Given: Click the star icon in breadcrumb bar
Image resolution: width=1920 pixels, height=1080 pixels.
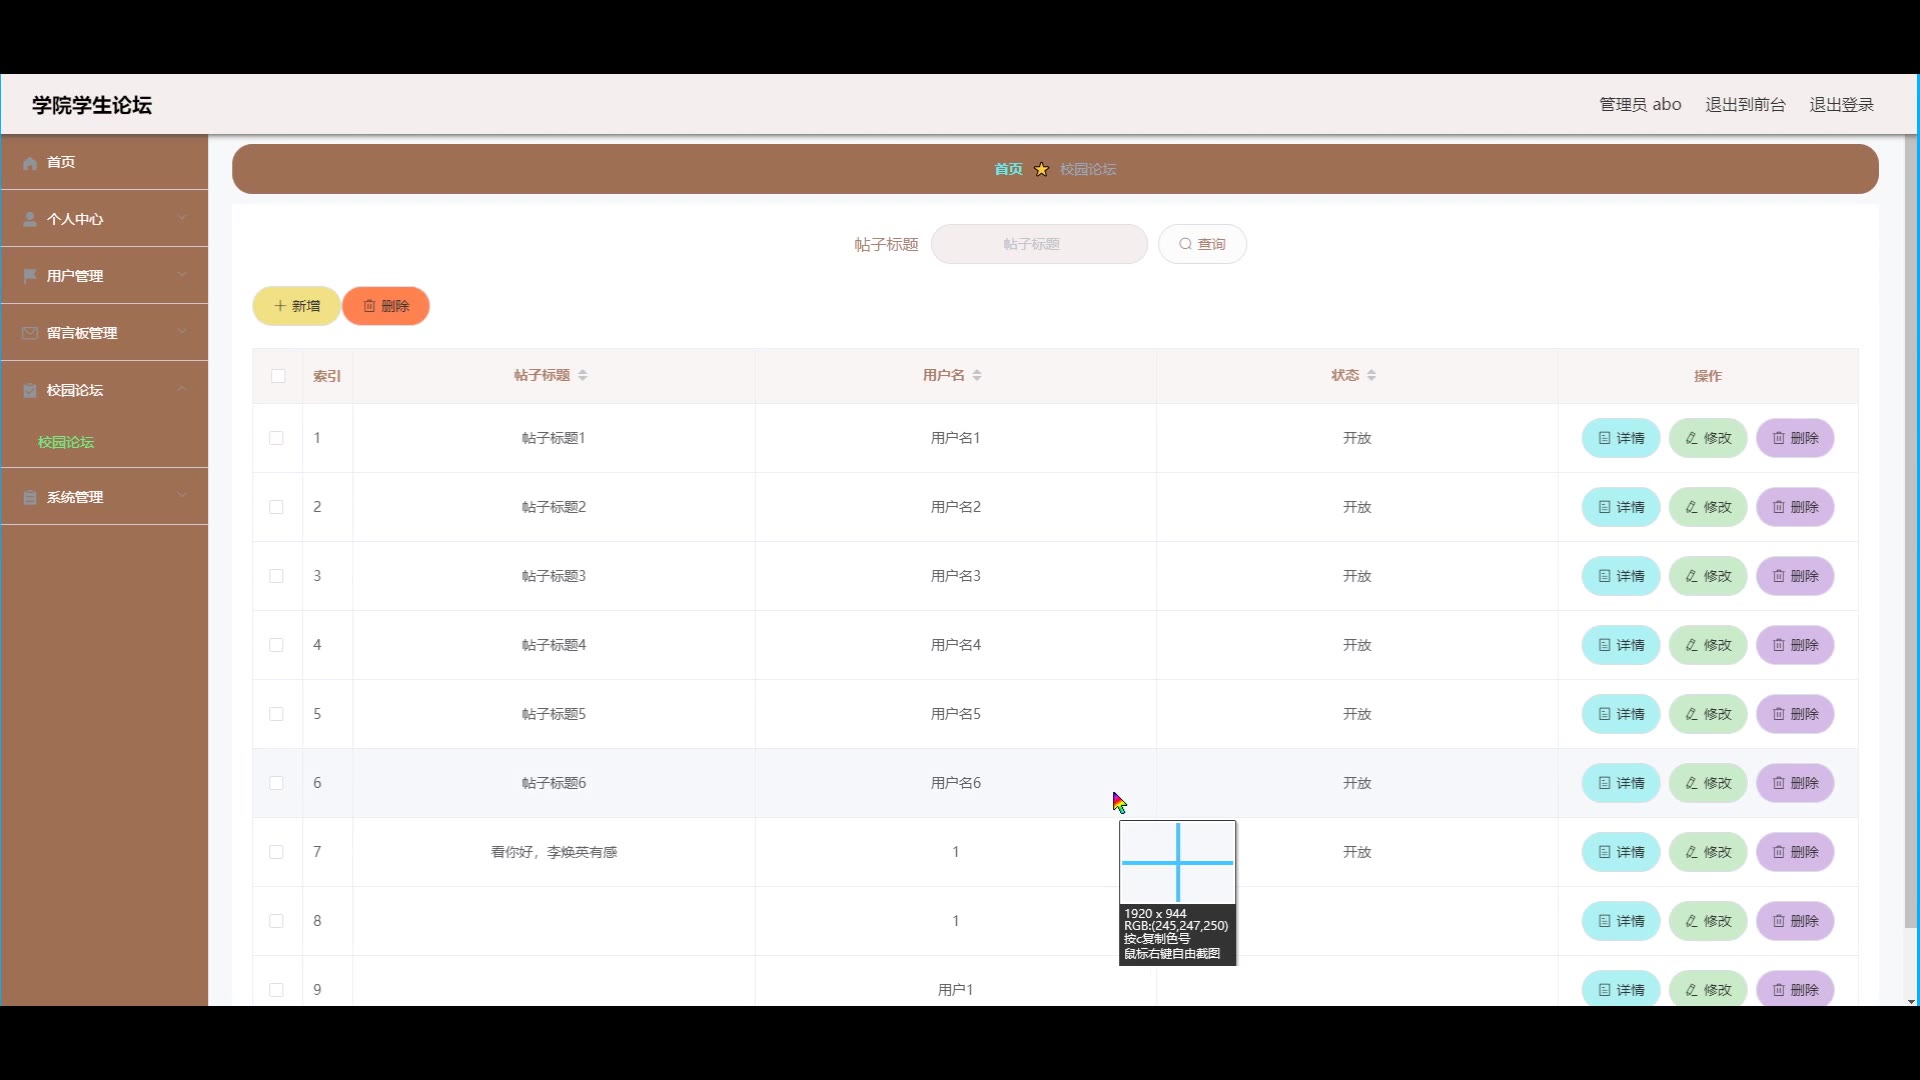Looking at the screenshot, I should (x=1041, y=169).
